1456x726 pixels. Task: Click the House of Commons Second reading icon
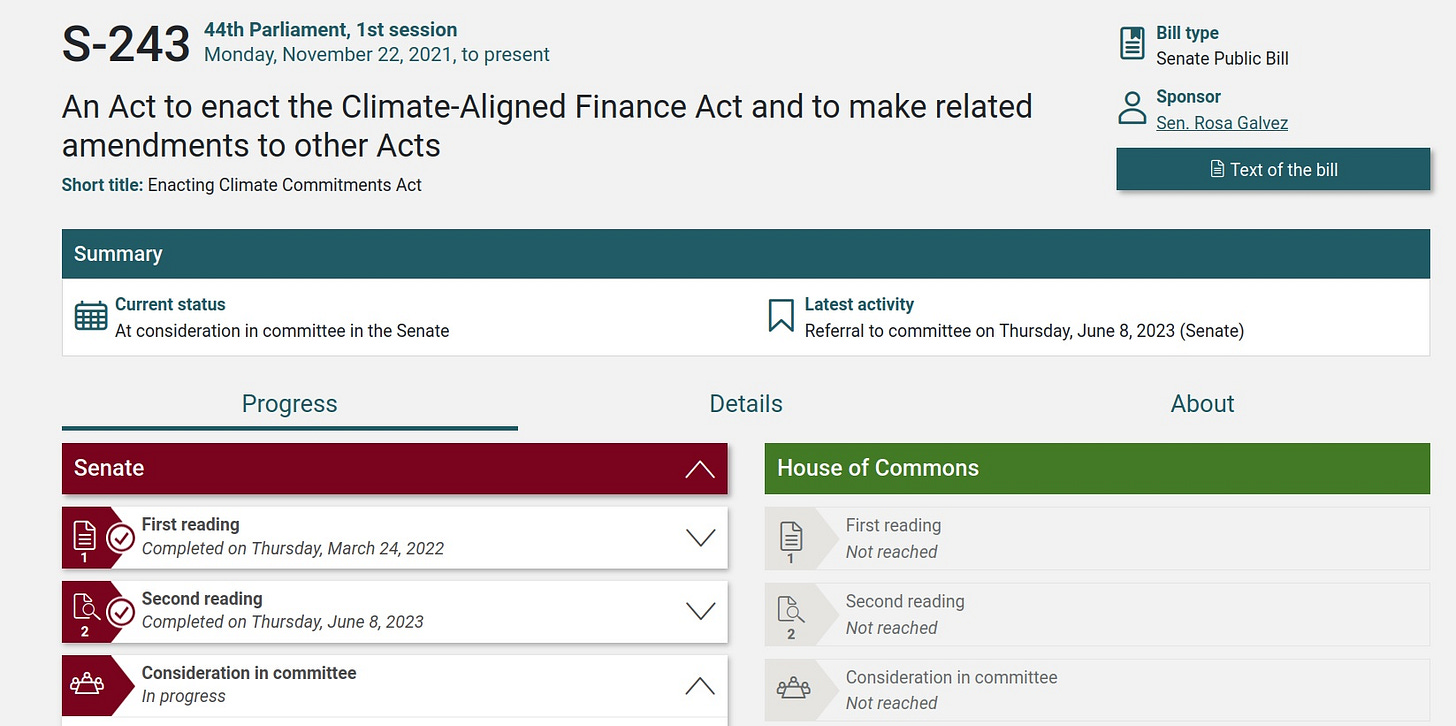tap(791, 613)
